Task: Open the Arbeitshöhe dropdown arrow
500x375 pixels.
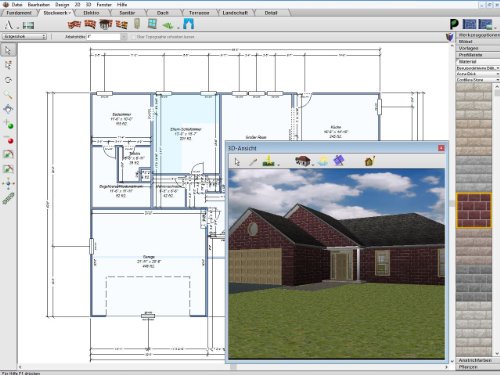Action: click(124, 37)
